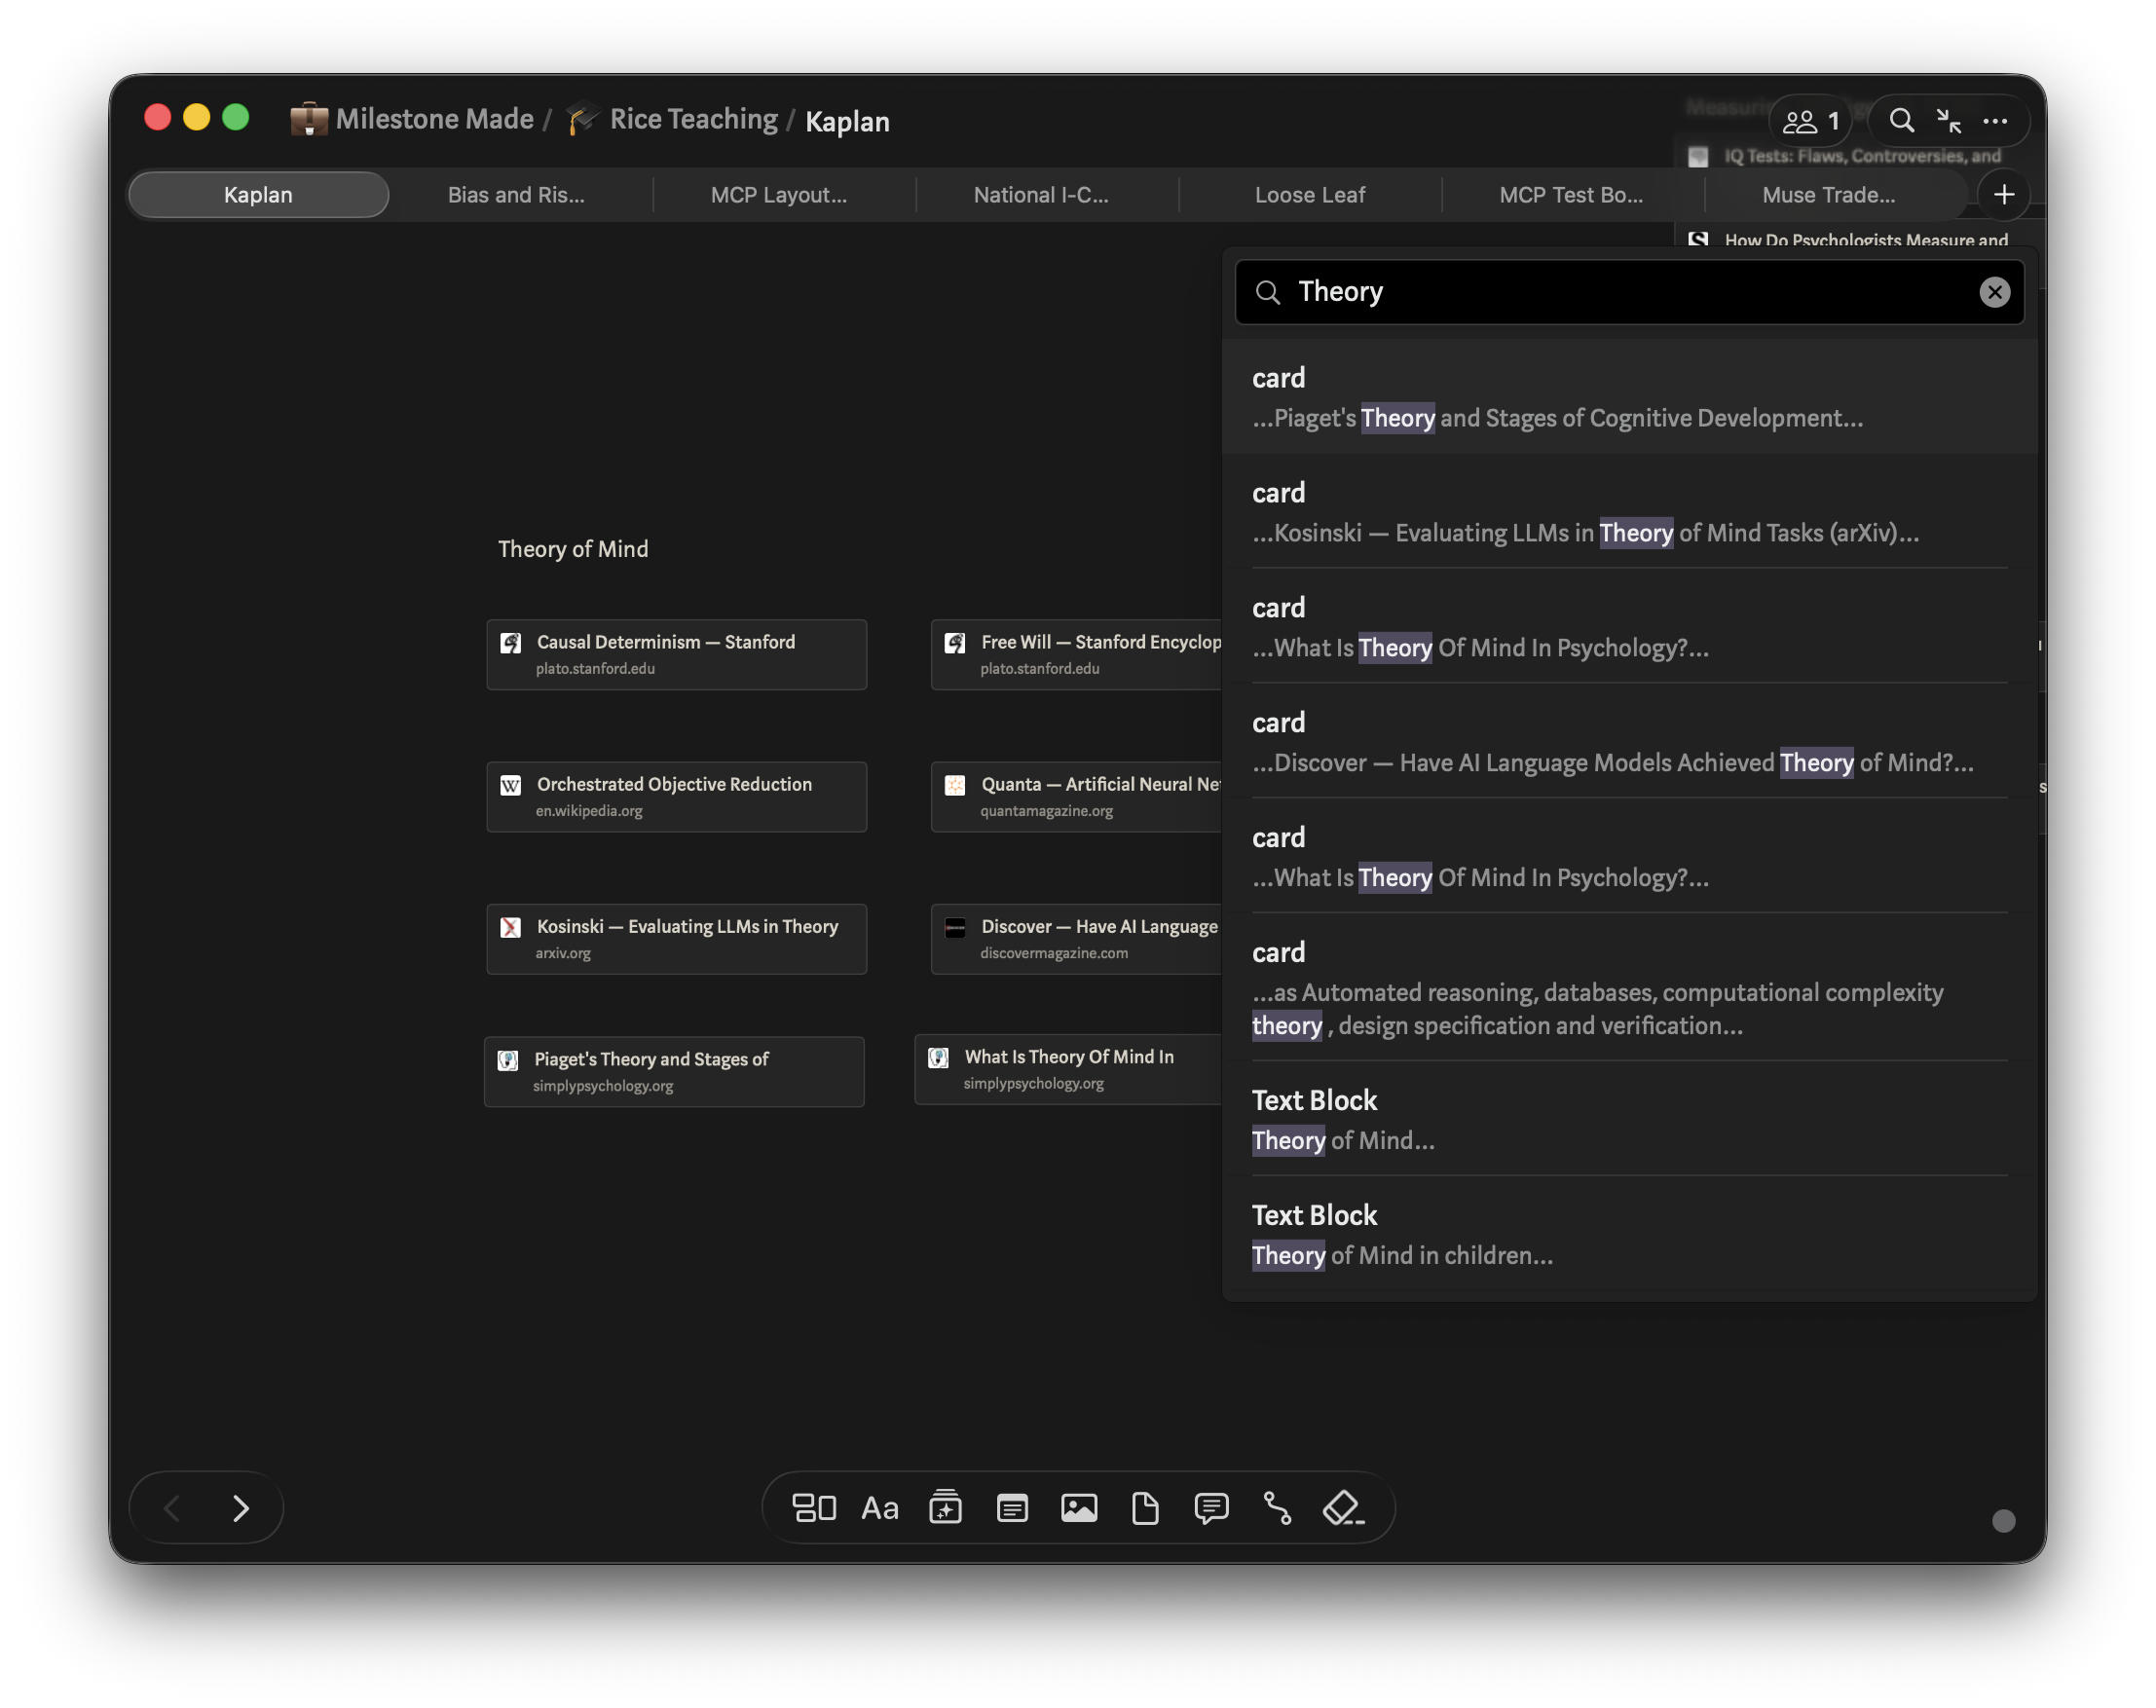The height and width of the screenshot is (1708, 2156).
Task: Navigate back with the left chevron
Action: coord(172,1507)
